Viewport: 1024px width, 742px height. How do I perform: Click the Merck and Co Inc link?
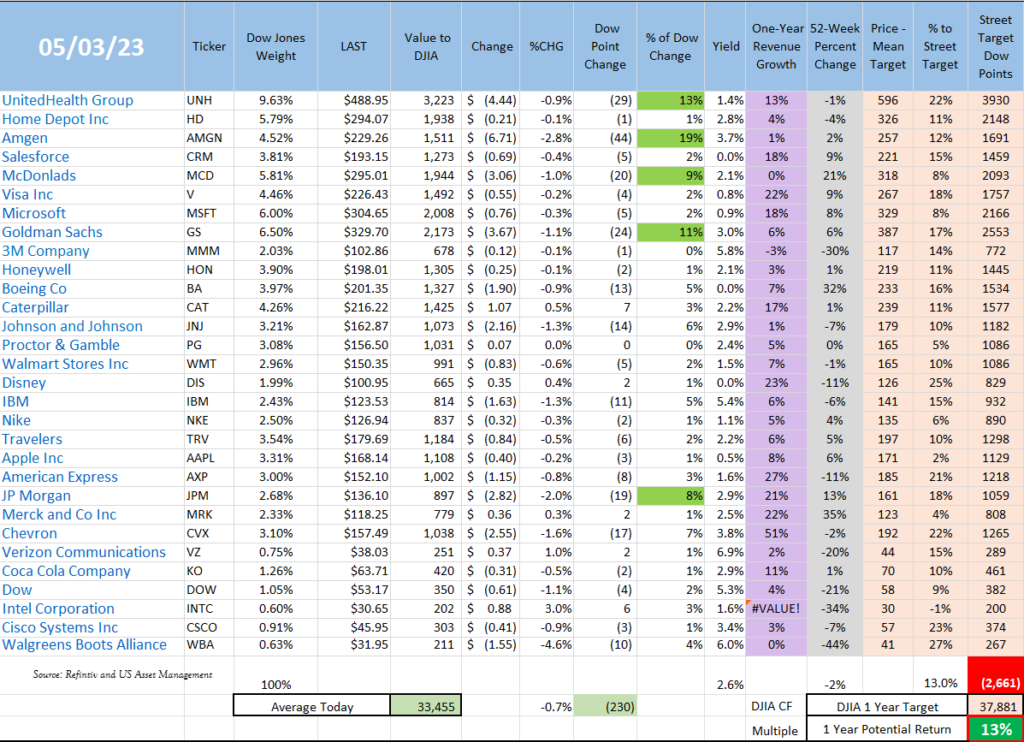[x=59, y=515]
